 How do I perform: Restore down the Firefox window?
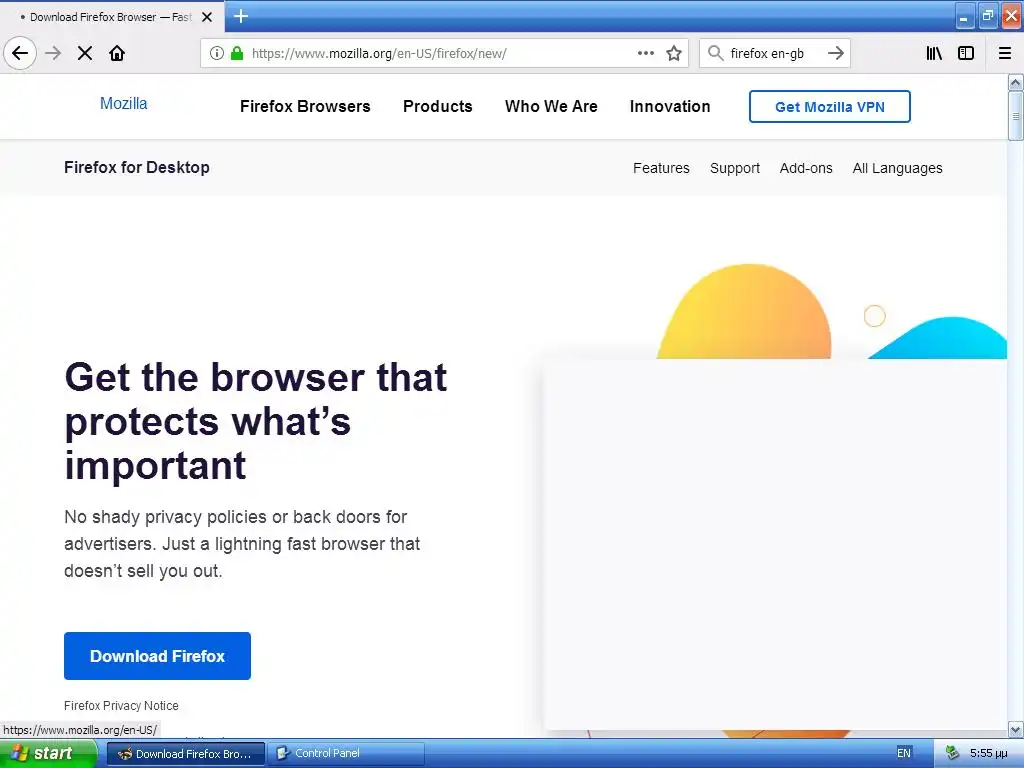(x=987, y=17)
